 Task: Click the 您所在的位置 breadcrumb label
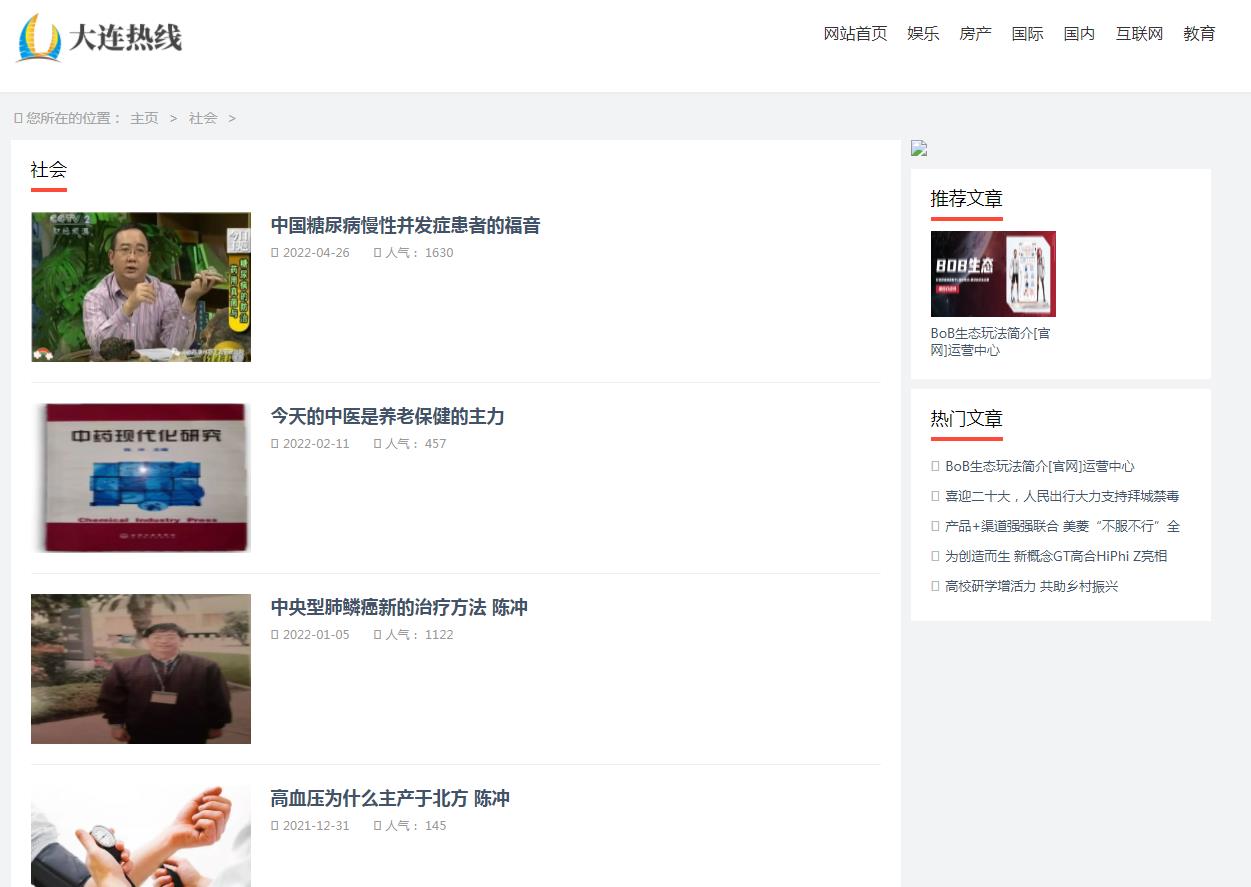coord(73,118)
